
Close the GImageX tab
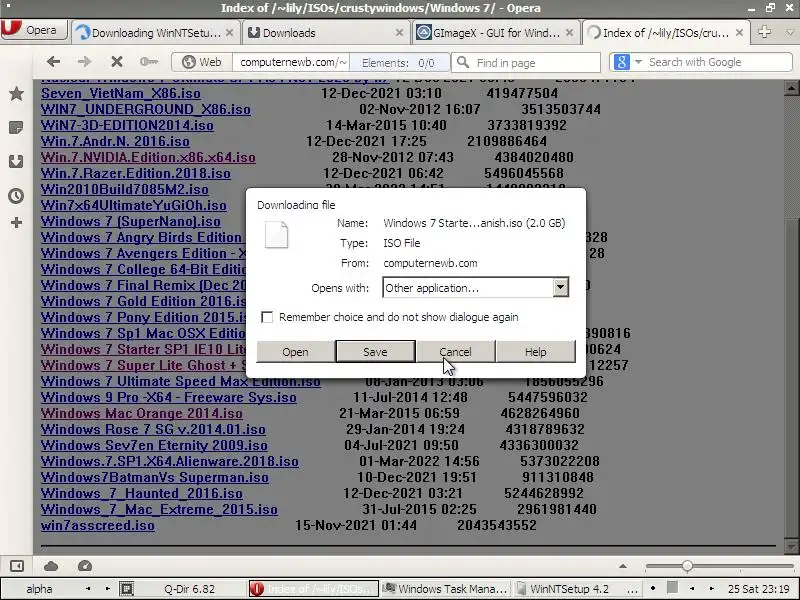tap(570, 33)
